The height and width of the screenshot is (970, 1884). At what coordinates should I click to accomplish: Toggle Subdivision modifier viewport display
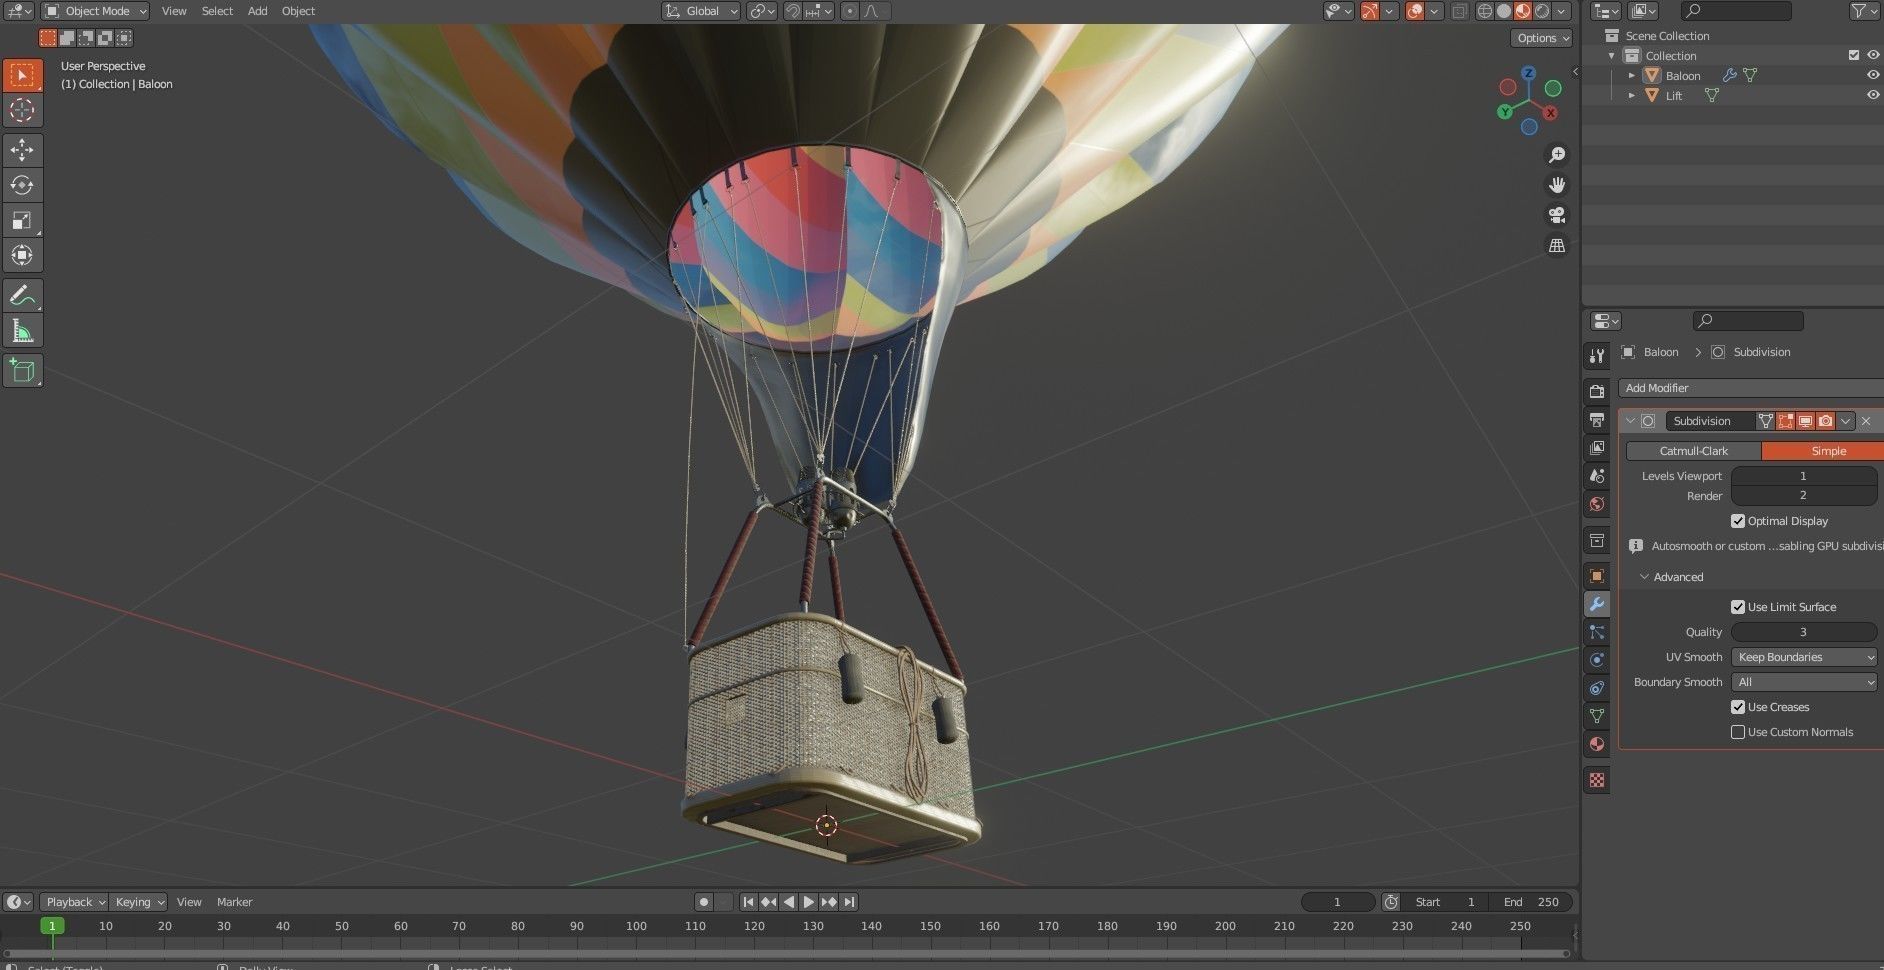click(1806, 421)
